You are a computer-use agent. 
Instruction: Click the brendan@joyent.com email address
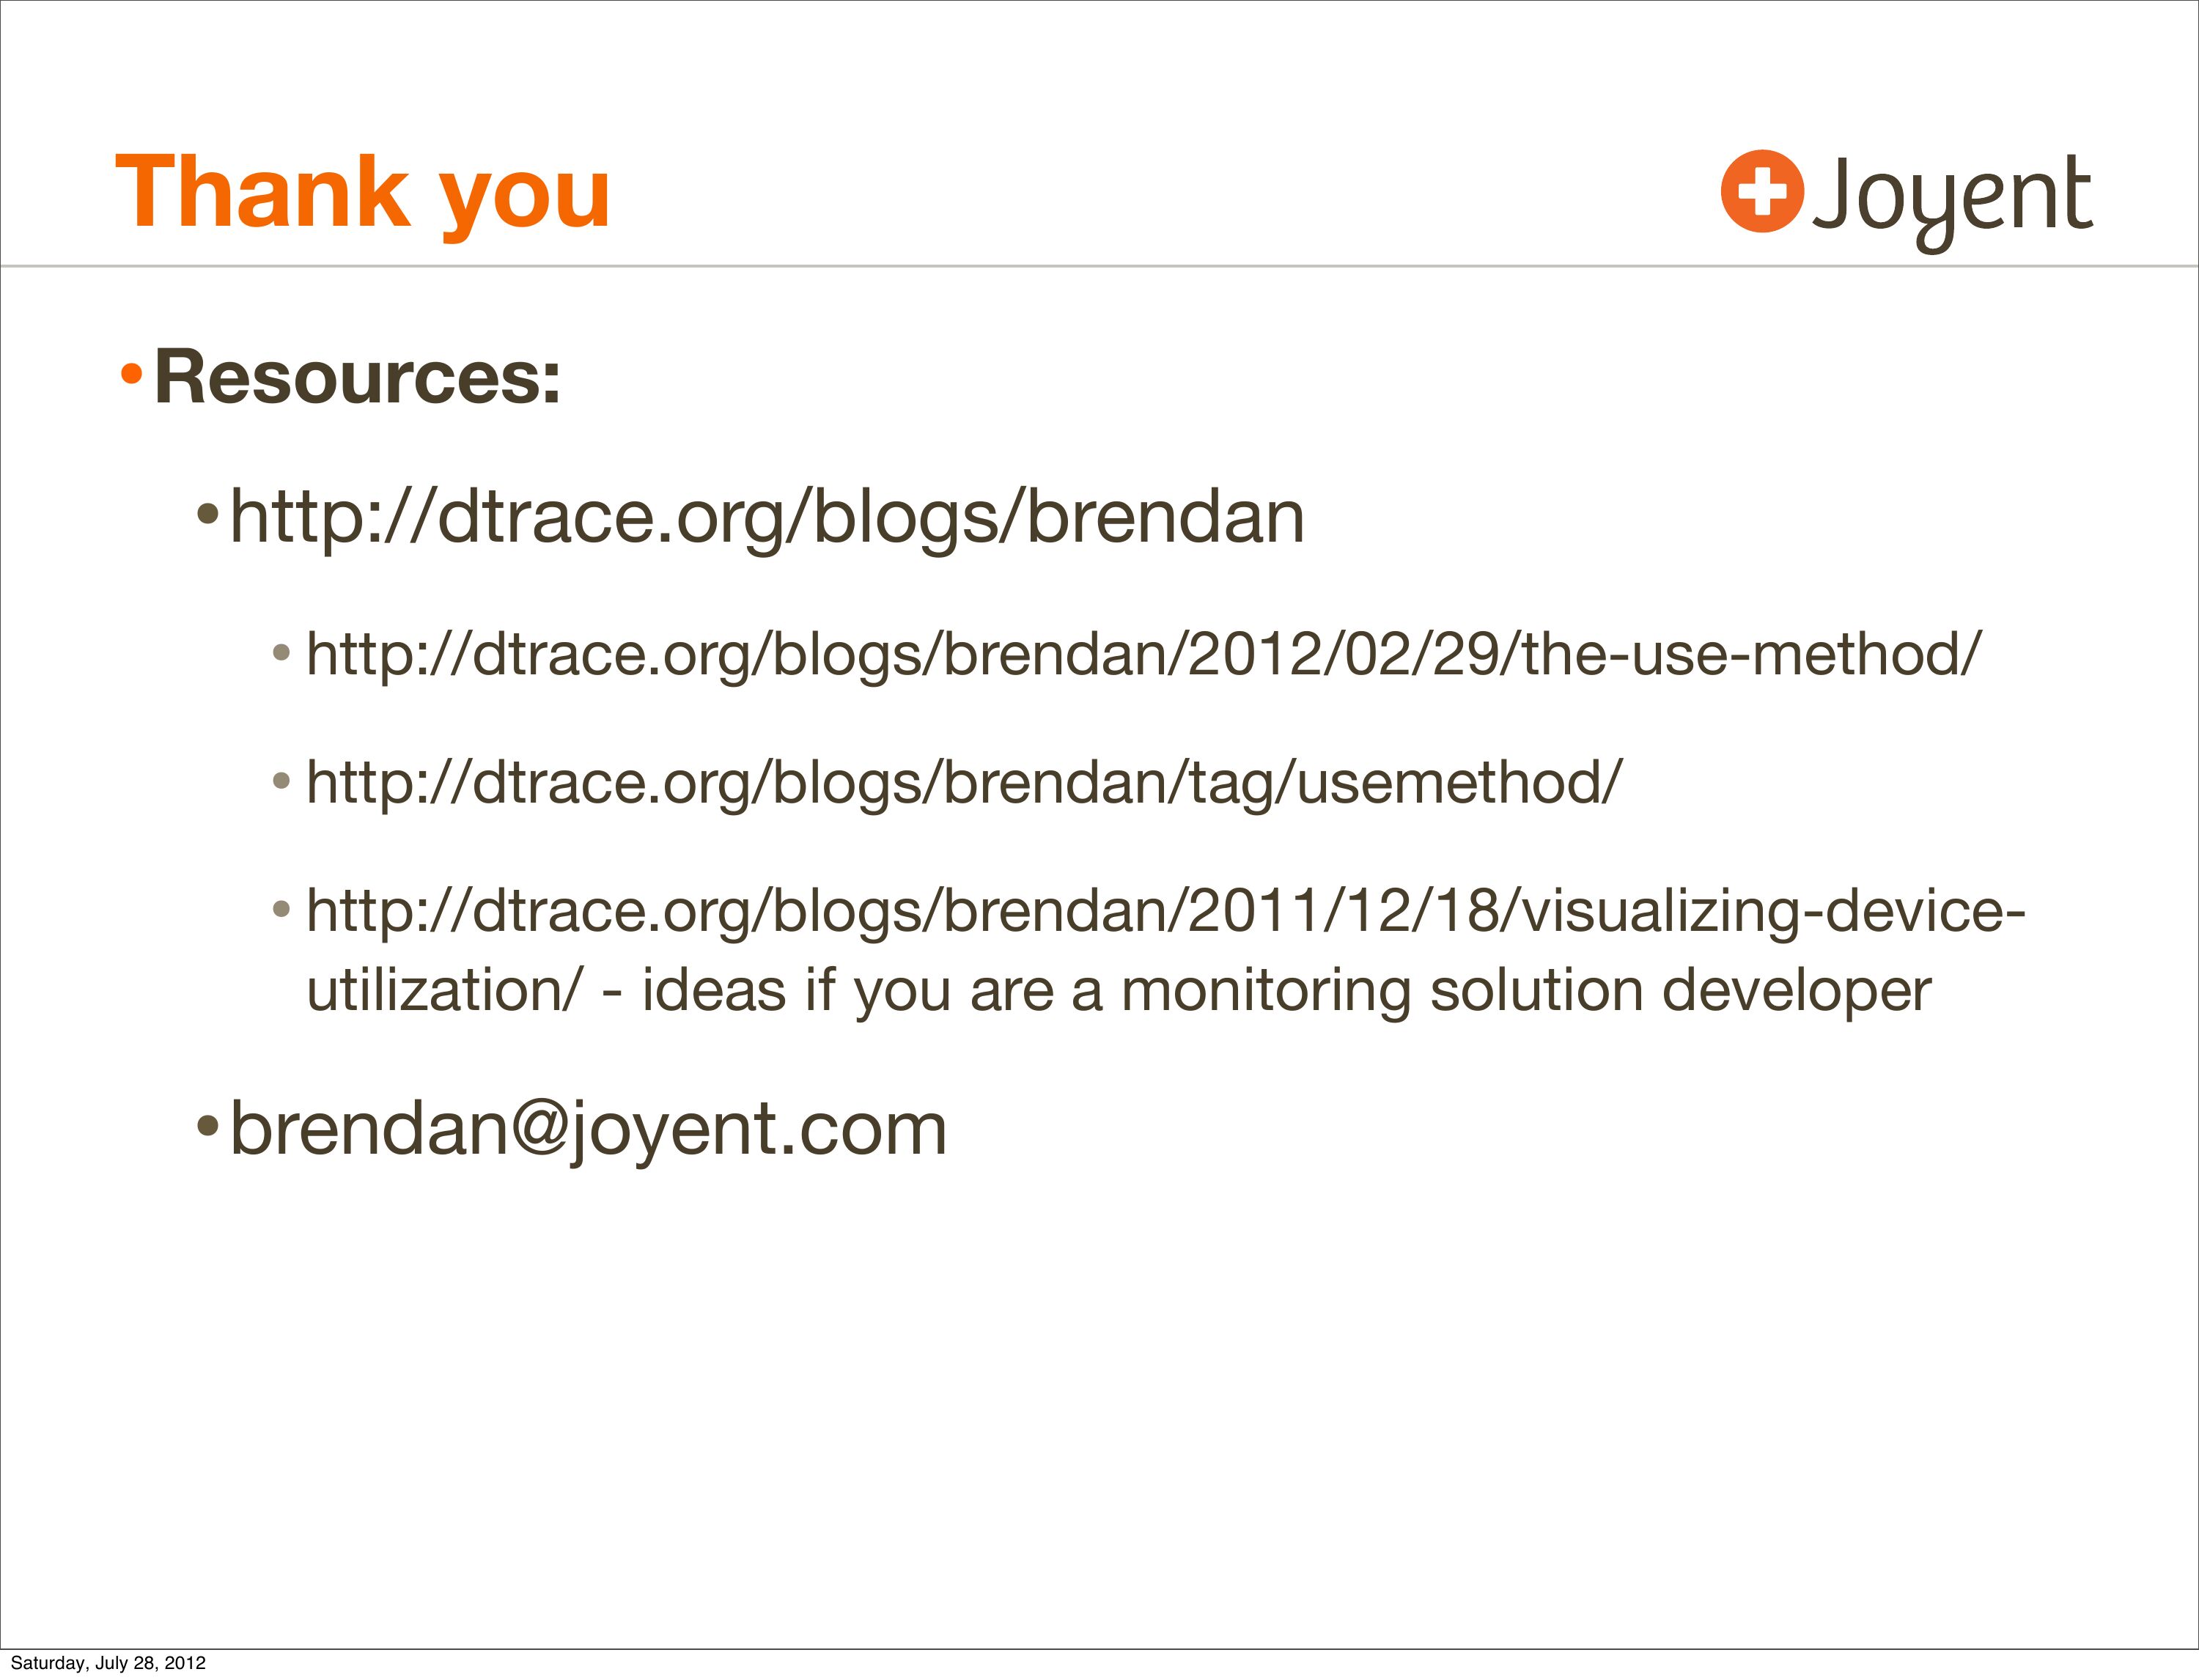(588, 1130)
